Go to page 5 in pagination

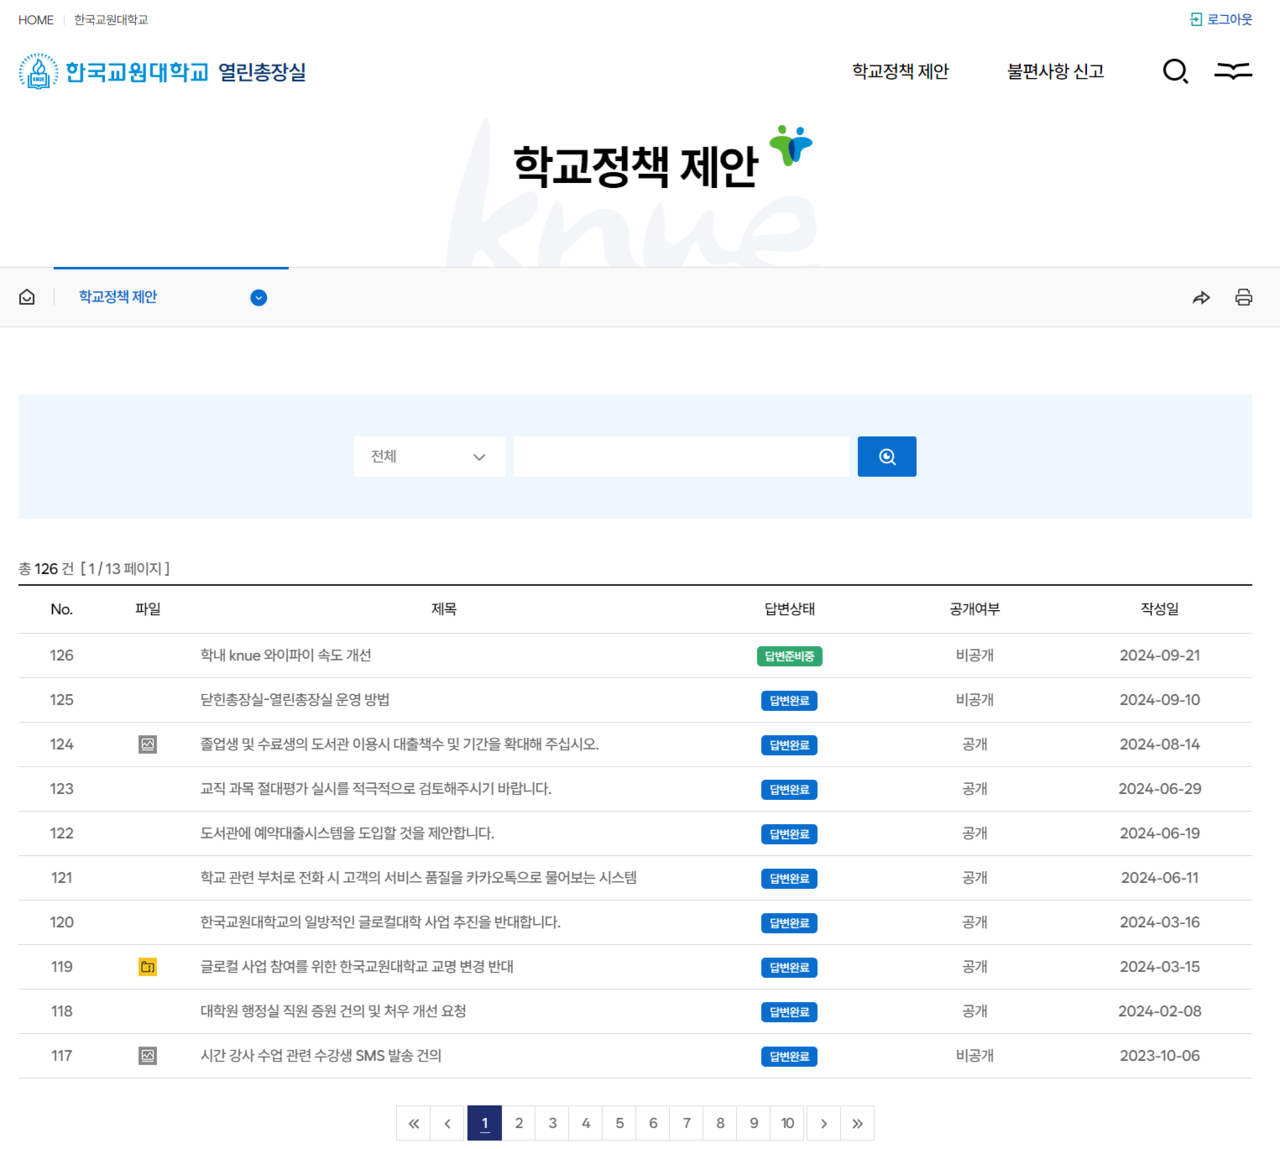619,1122
